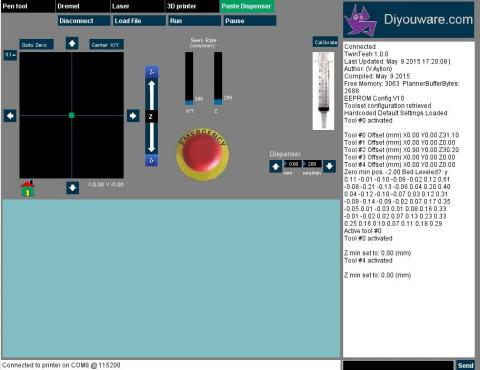Move X axis left with arrow icon
Viewport: 480px width, 370px height.
pos(10,116)
